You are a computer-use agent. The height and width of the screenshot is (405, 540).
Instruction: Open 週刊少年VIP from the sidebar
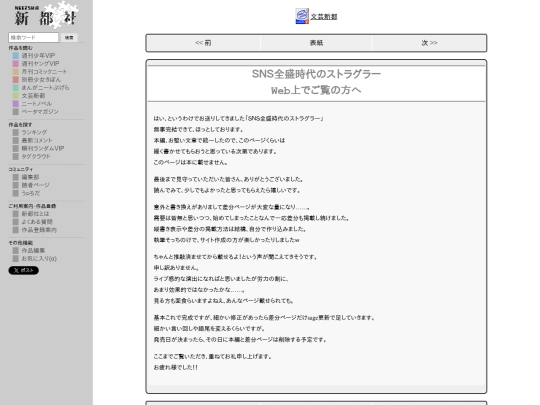point(38,55)
